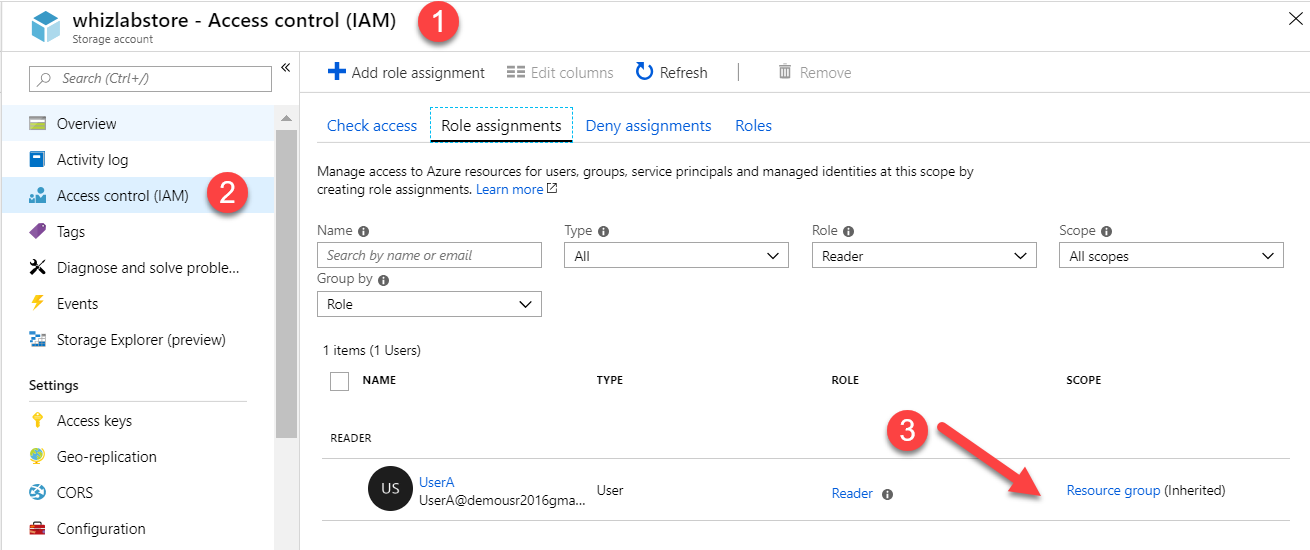1310x550 pixels.
Task: Open the Role dropdown showing Reader
Action: [924, 256]
